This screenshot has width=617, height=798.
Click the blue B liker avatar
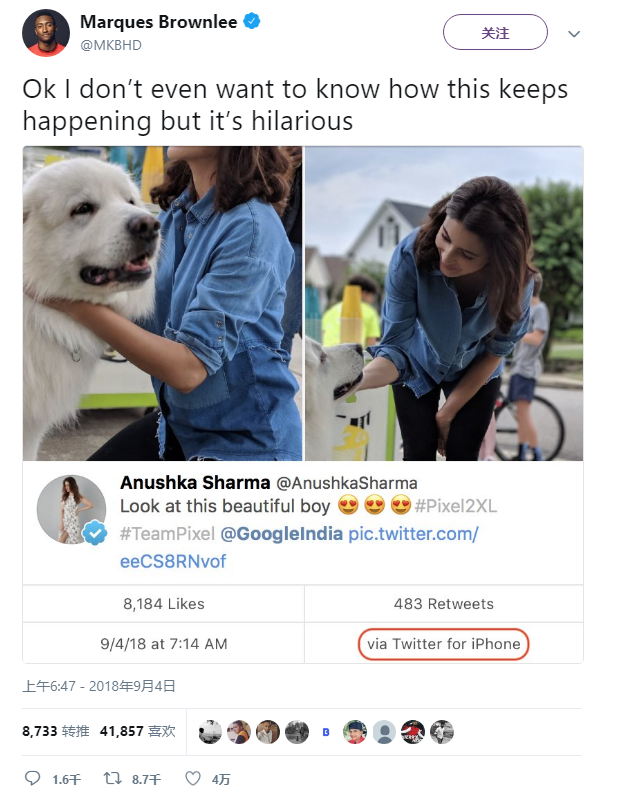(326, 732)
